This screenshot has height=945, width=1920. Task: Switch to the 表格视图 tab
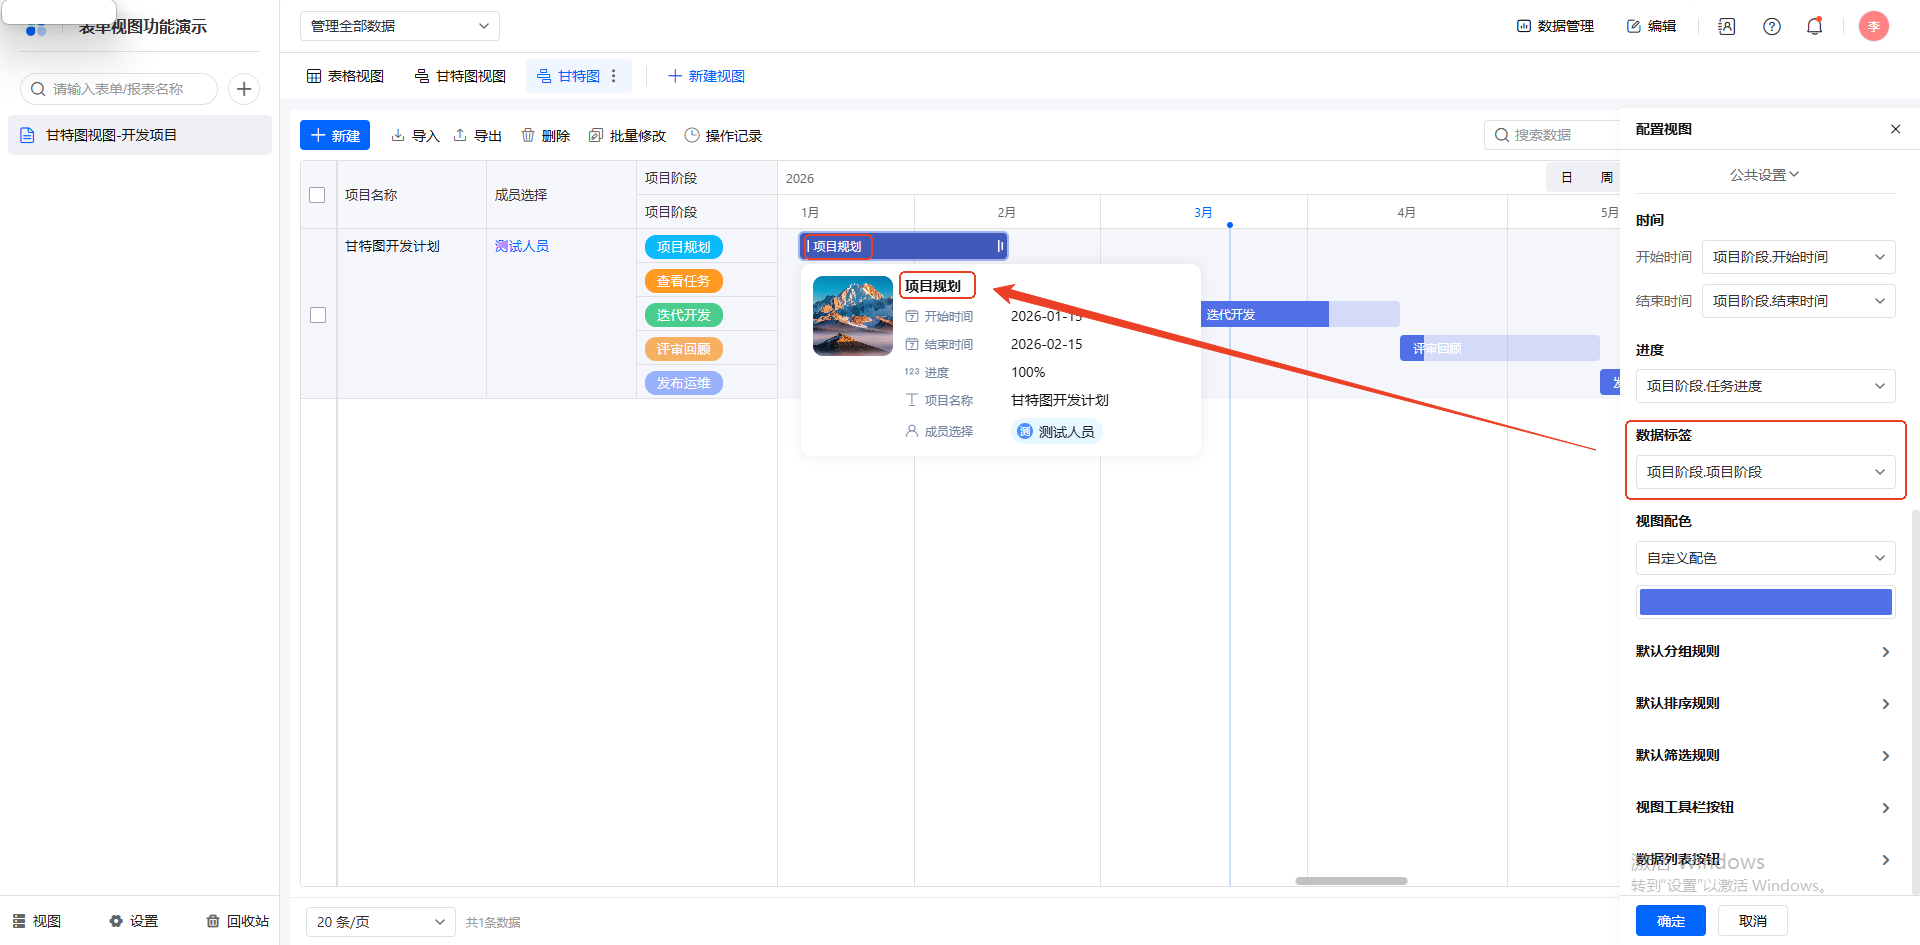(x=345, y=76)
